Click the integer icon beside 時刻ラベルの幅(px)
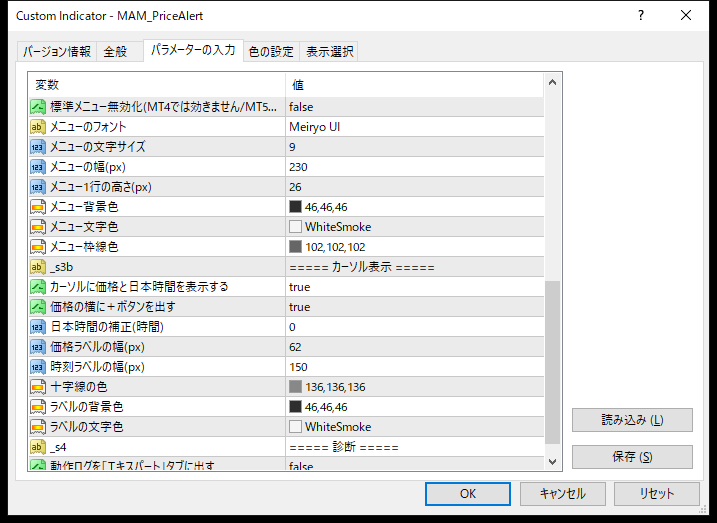717x523 pixels. pos(38,367)
